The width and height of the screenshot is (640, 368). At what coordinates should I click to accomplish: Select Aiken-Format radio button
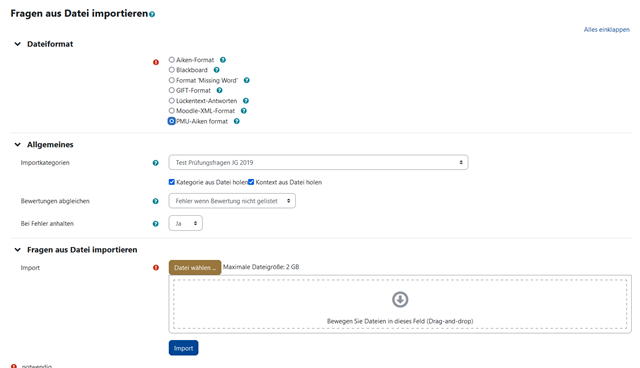172,60
